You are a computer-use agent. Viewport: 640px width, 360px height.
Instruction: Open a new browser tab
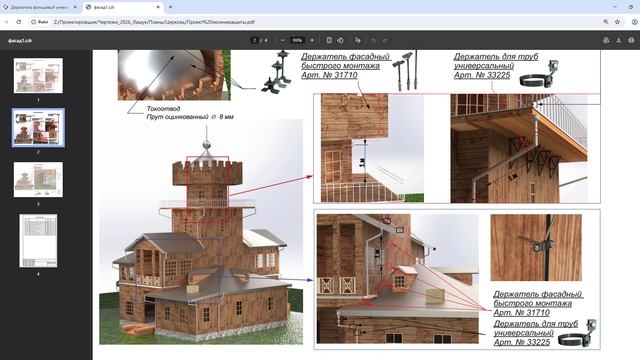click(x=171, y=7)
